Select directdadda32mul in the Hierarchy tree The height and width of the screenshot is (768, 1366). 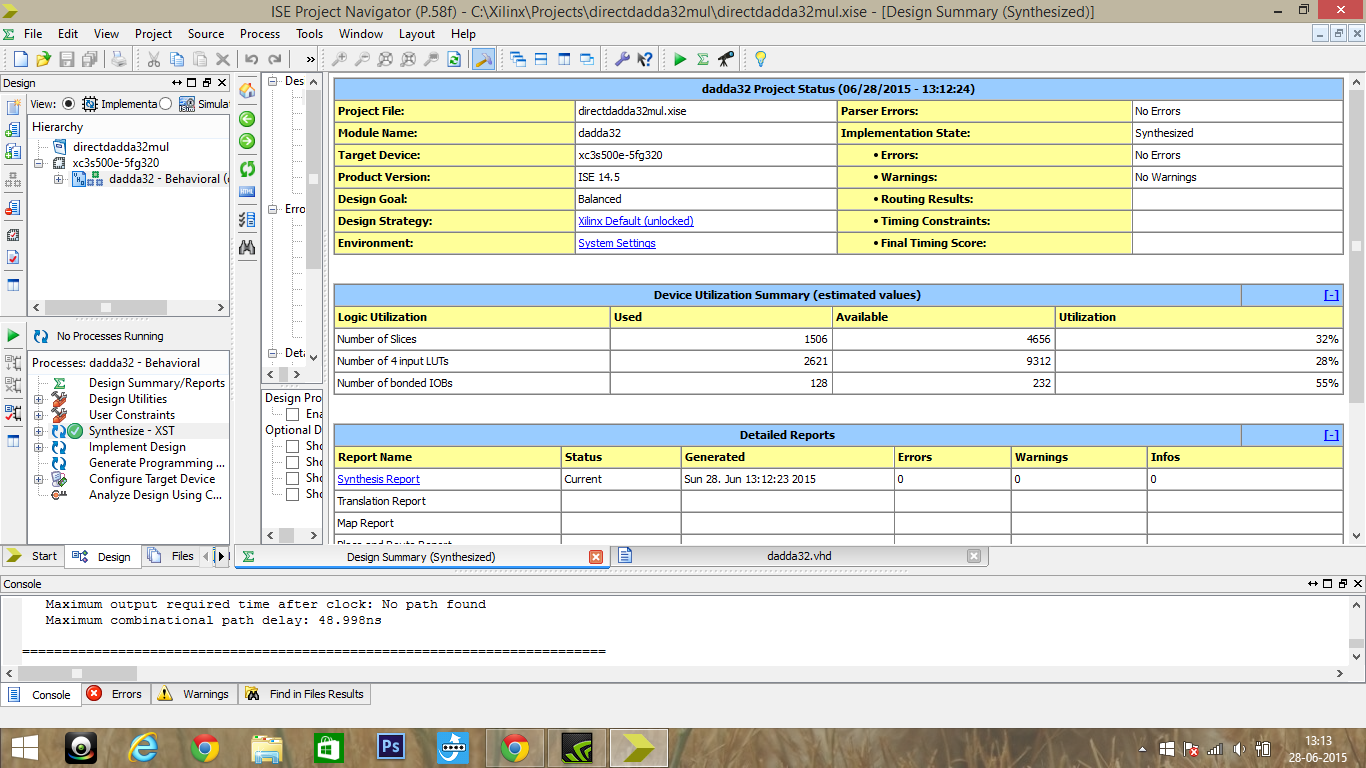pyautogui.click(x=121, y=147)
